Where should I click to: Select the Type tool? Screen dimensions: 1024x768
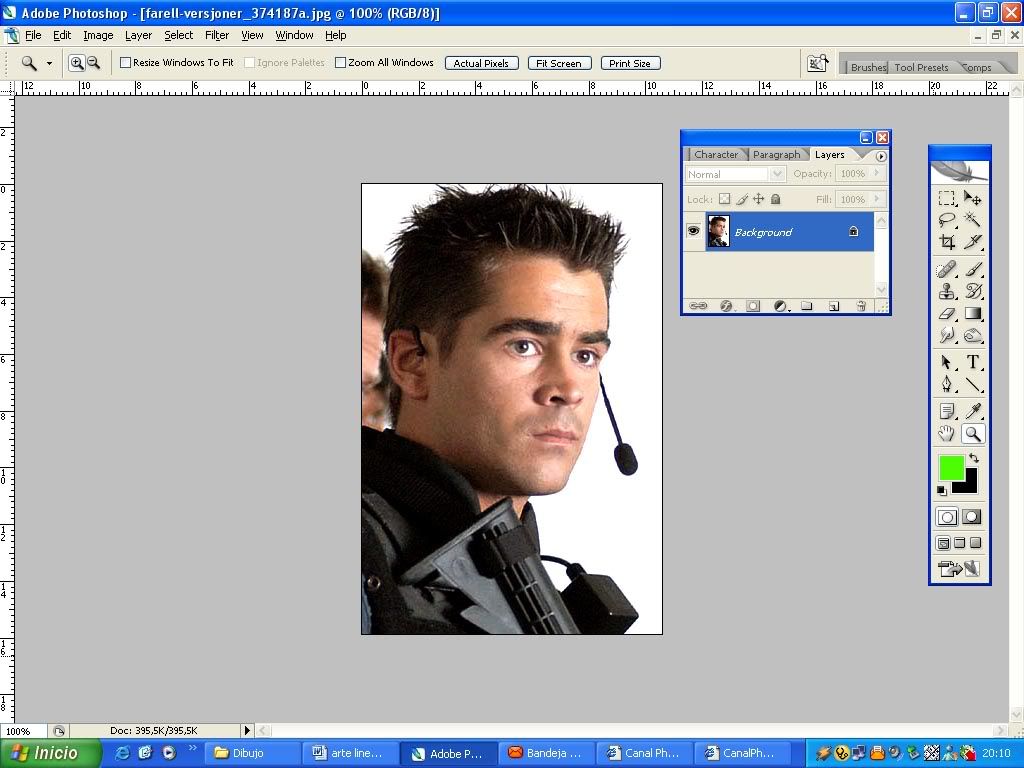point(972,362)
